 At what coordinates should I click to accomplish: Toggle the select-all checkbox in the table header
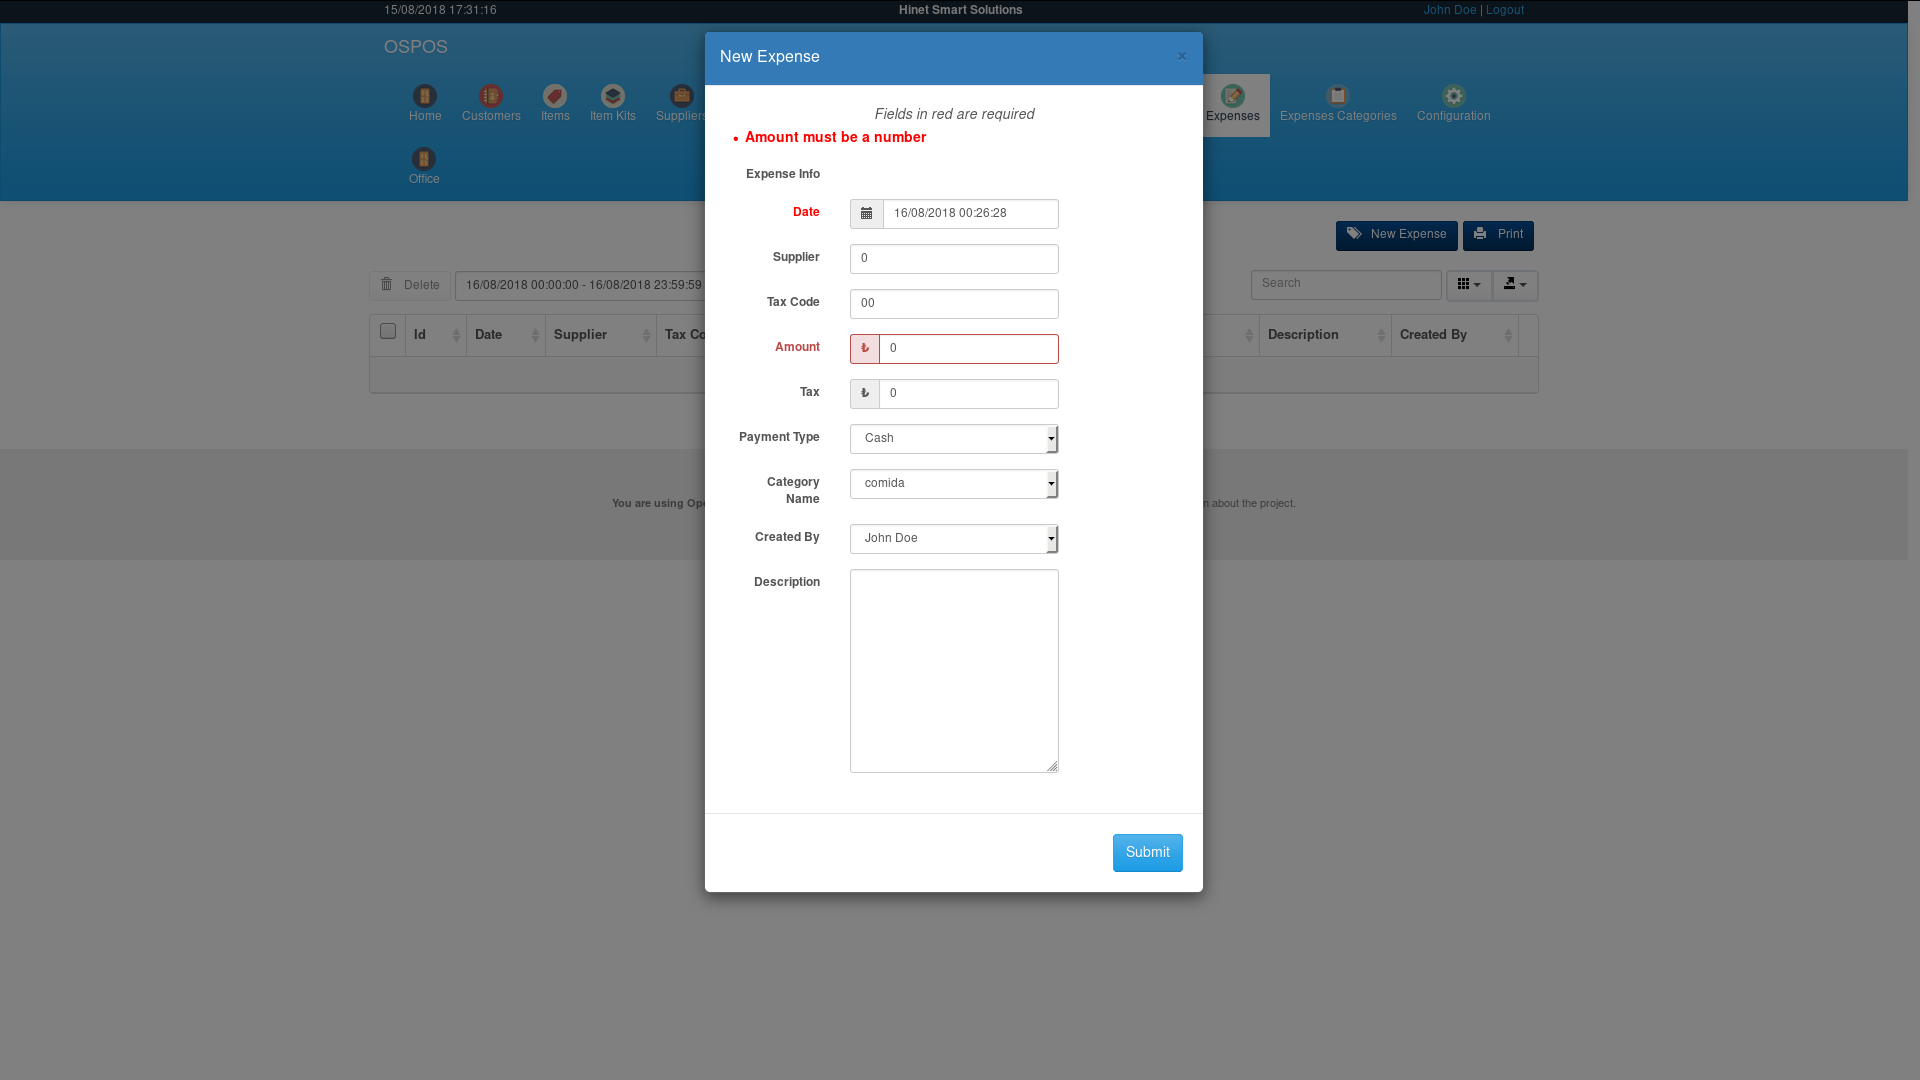click(x=387, y=330)
